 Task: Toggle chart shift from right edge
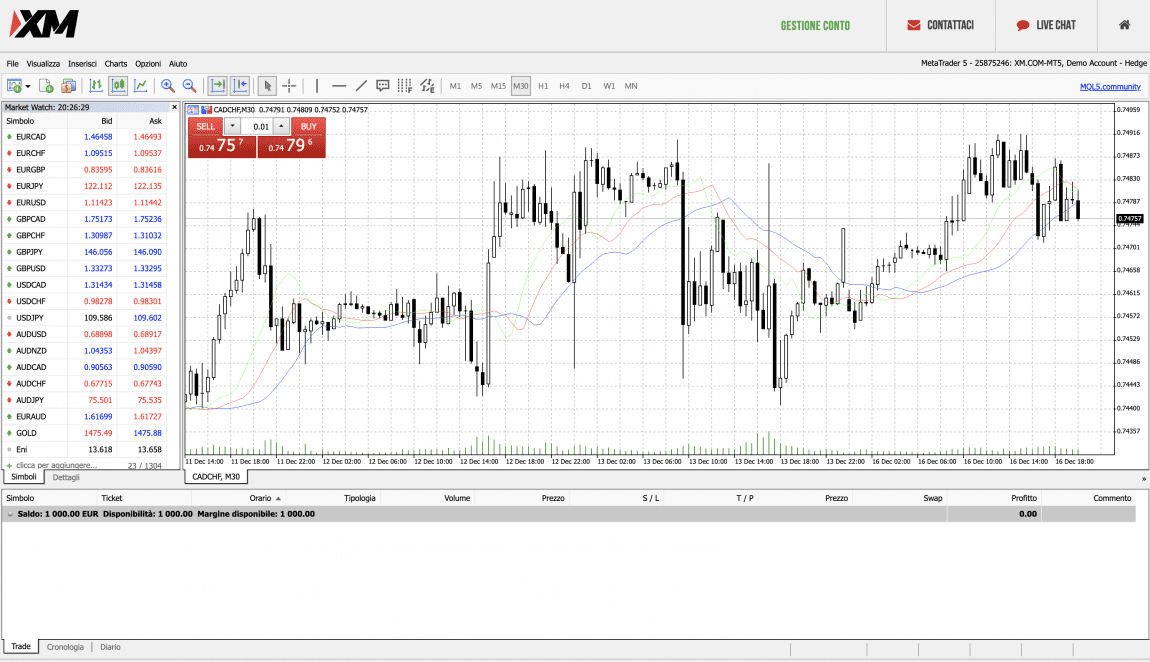240,86
